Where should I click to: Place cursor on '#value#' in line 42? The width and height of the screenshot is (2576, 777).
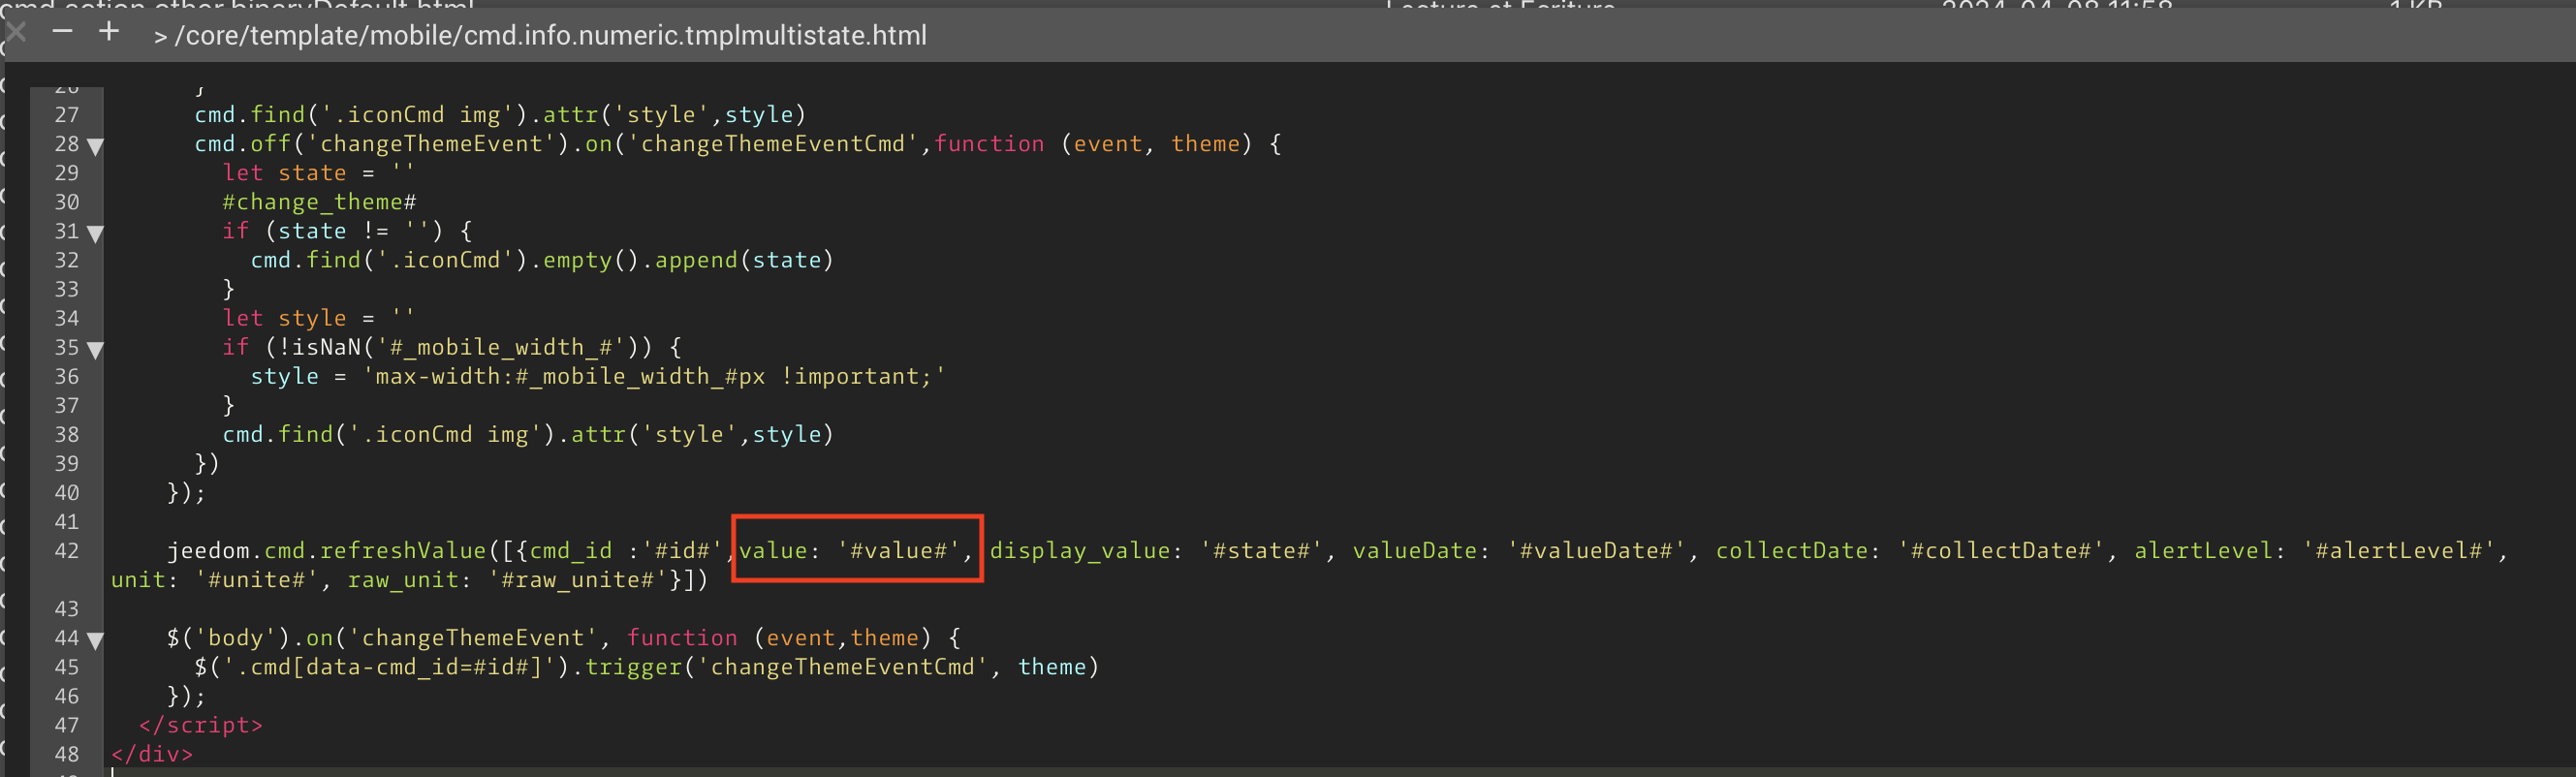[898, 551]
